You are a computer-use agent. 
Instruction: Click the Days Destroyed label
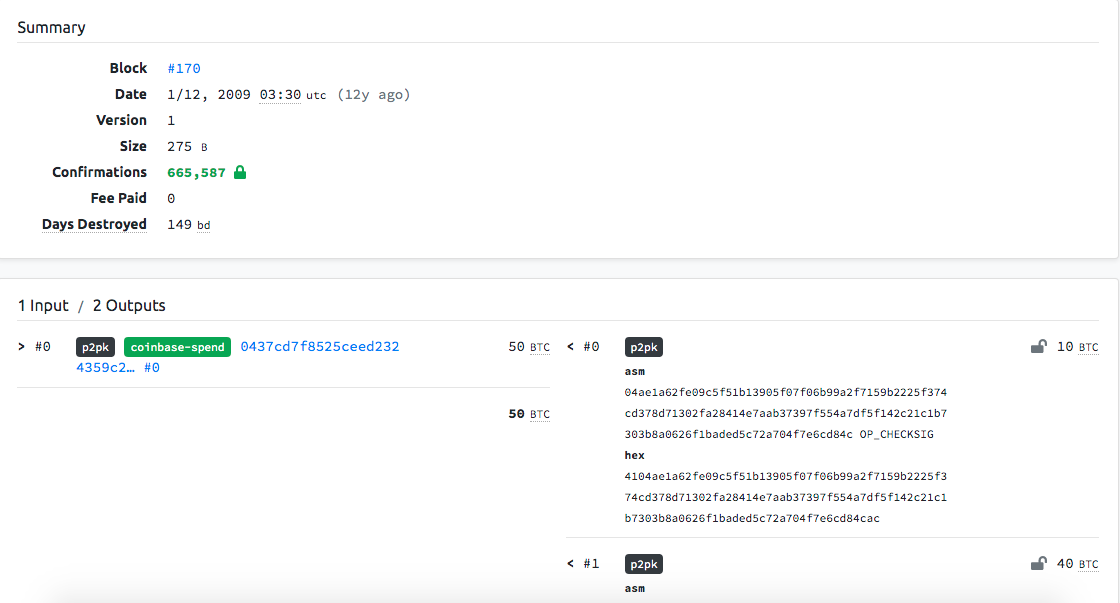(94, 224)
